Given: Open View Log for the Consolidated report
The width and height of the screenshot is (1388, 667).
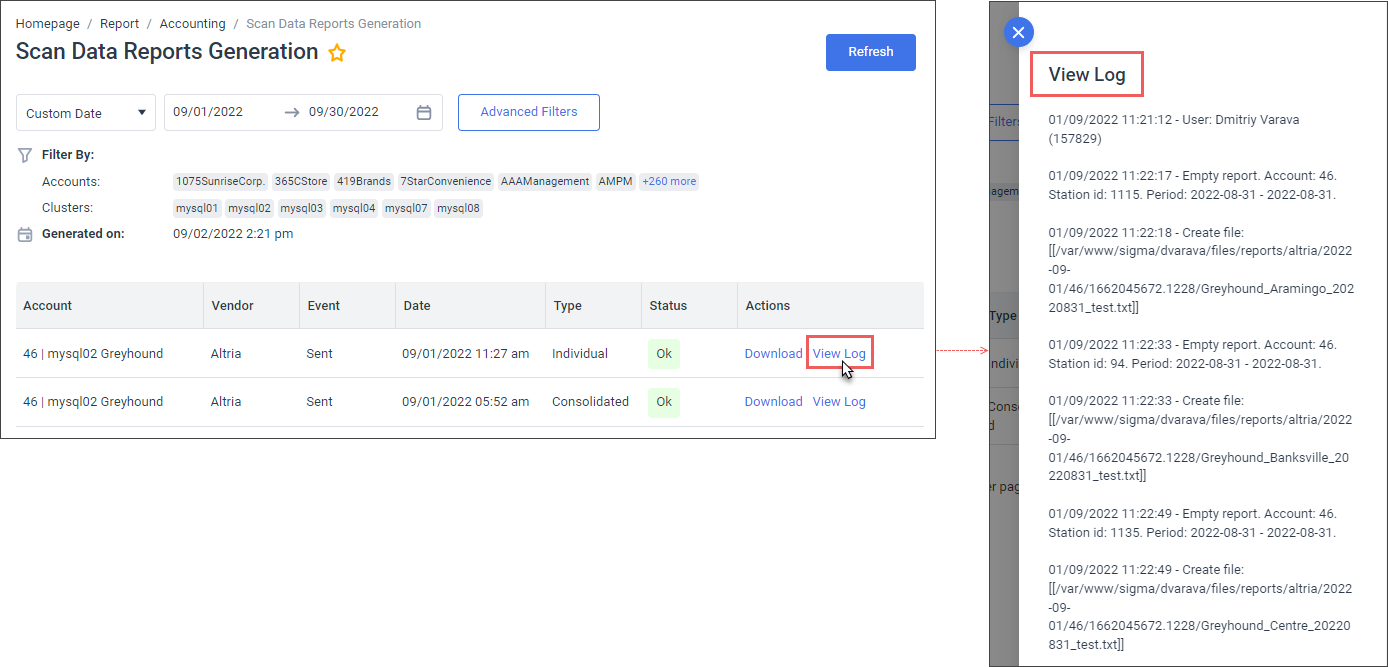Looking at the screenshot, I should pos(839,401).
